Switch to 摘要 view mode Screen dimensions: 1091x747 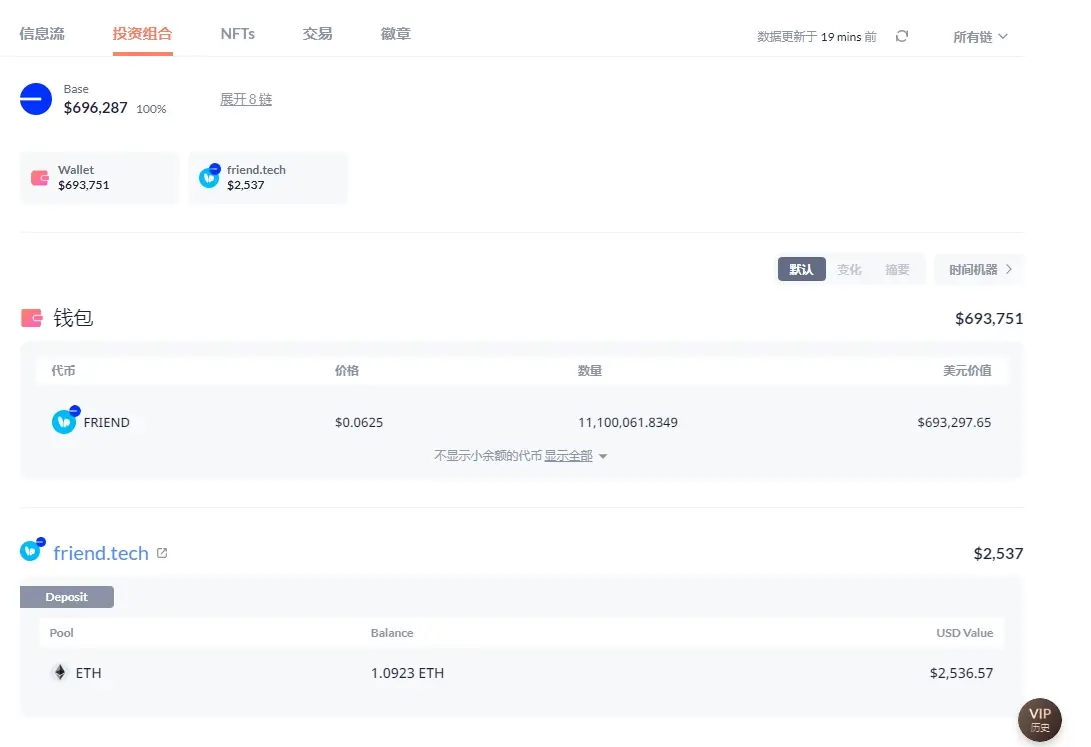coord(897,269)
